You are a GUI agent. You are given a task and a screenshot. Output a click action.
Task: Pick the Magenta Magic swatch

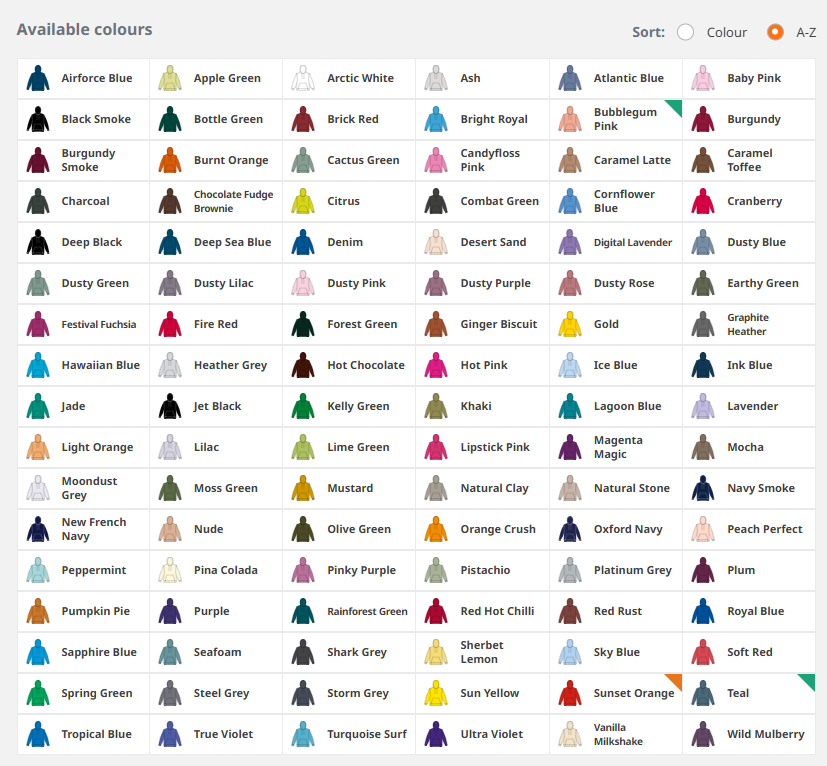pos(616,447)
